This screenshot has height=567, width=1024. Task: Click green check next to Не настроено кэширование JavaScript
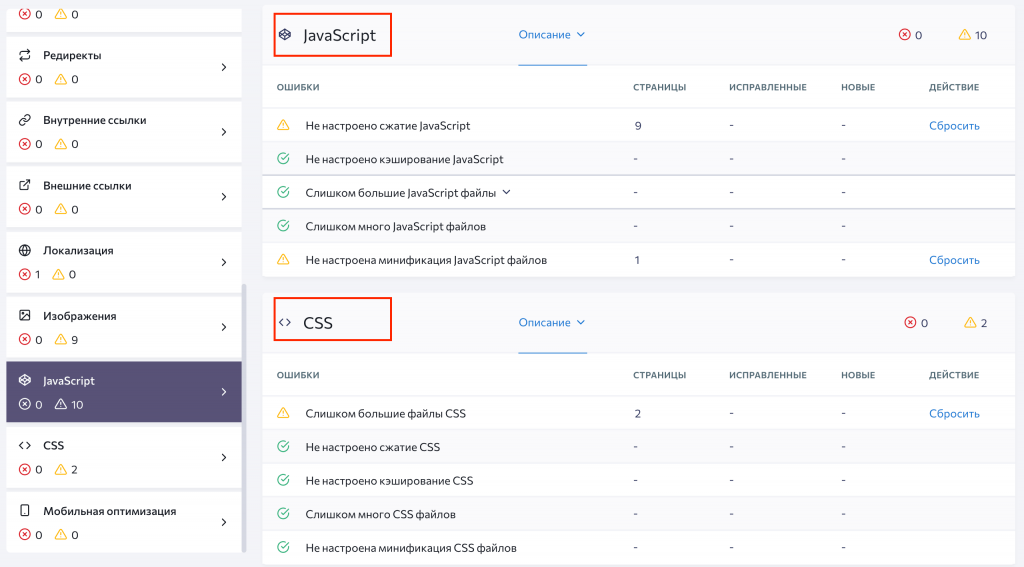pyautogui.click(x=283, y=159)
